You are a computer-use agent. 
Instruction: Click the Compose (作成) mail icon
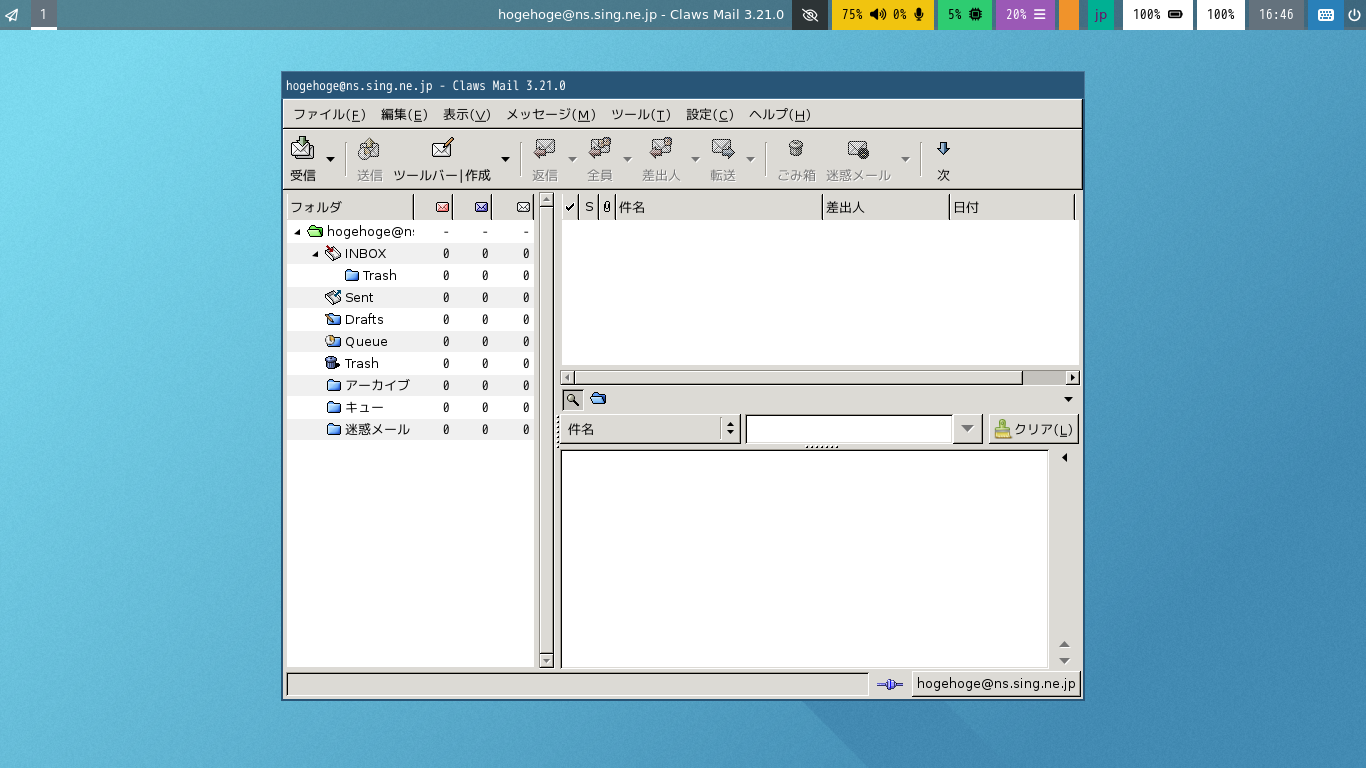pyautogui.click(x=442, y=150)
